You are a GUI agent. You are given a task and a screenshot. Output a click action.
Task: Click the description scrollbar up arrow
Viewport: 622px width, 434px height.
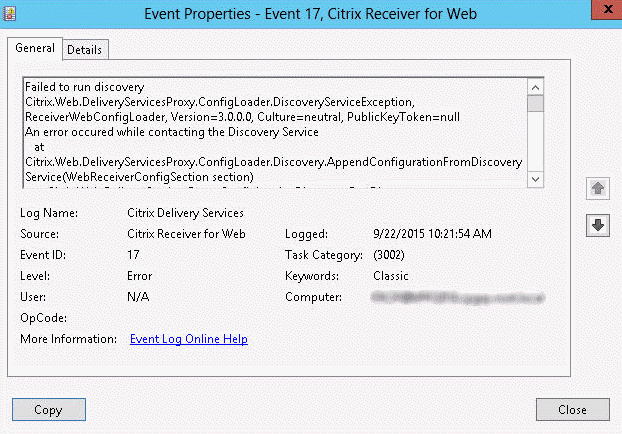click(536, 87)
